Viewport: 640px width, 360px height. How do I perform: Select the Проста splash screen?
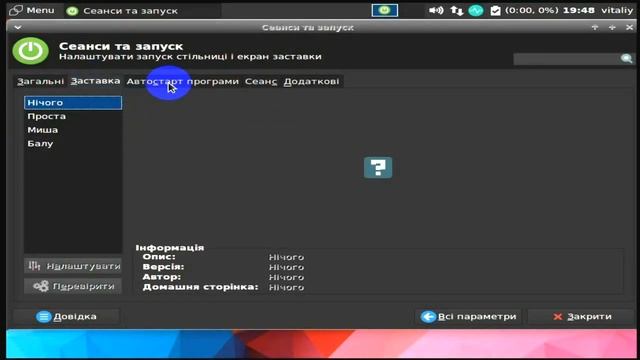[x=73, y=116]
